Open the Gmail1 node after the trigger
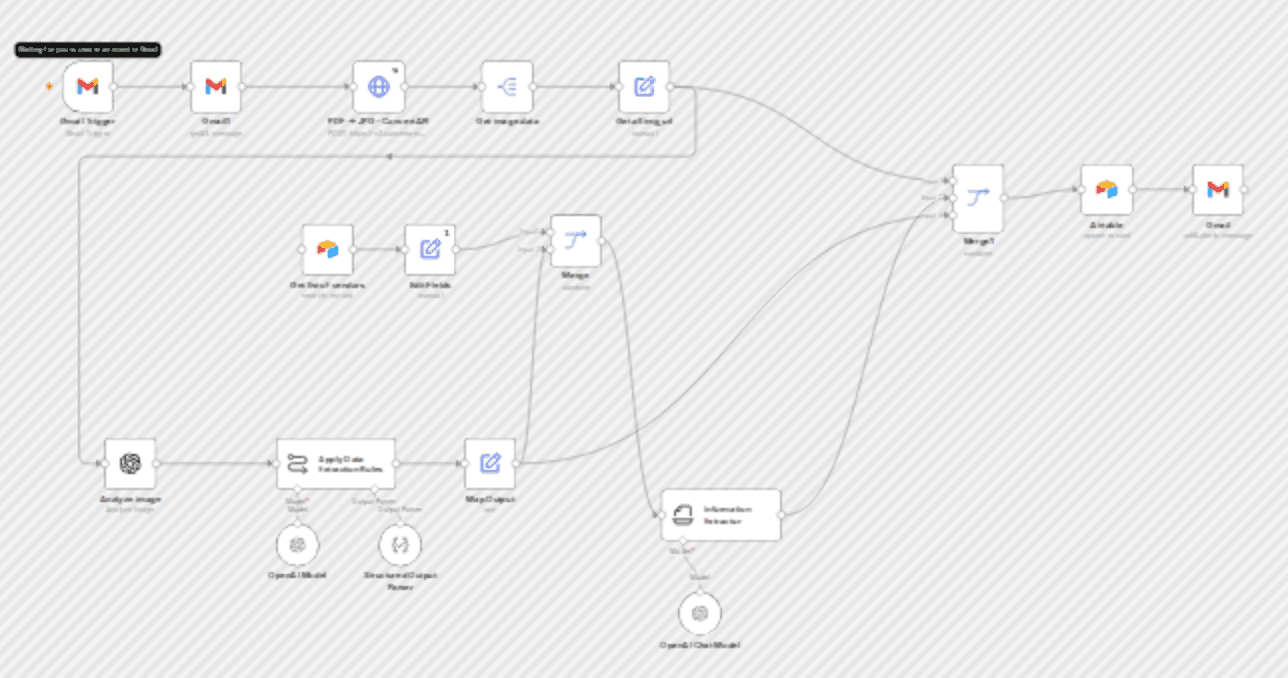Viewport: 1288px width, 678px height. point(216,87)
